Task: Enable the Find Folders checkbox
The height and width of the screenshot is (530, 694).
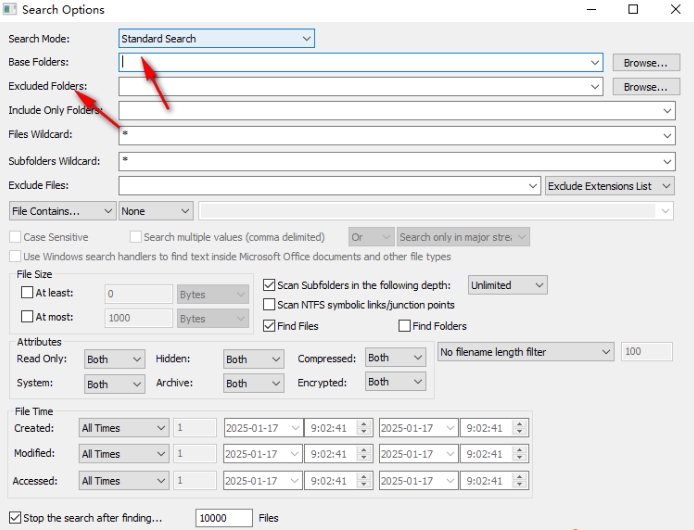Action: tap(405, 326)
